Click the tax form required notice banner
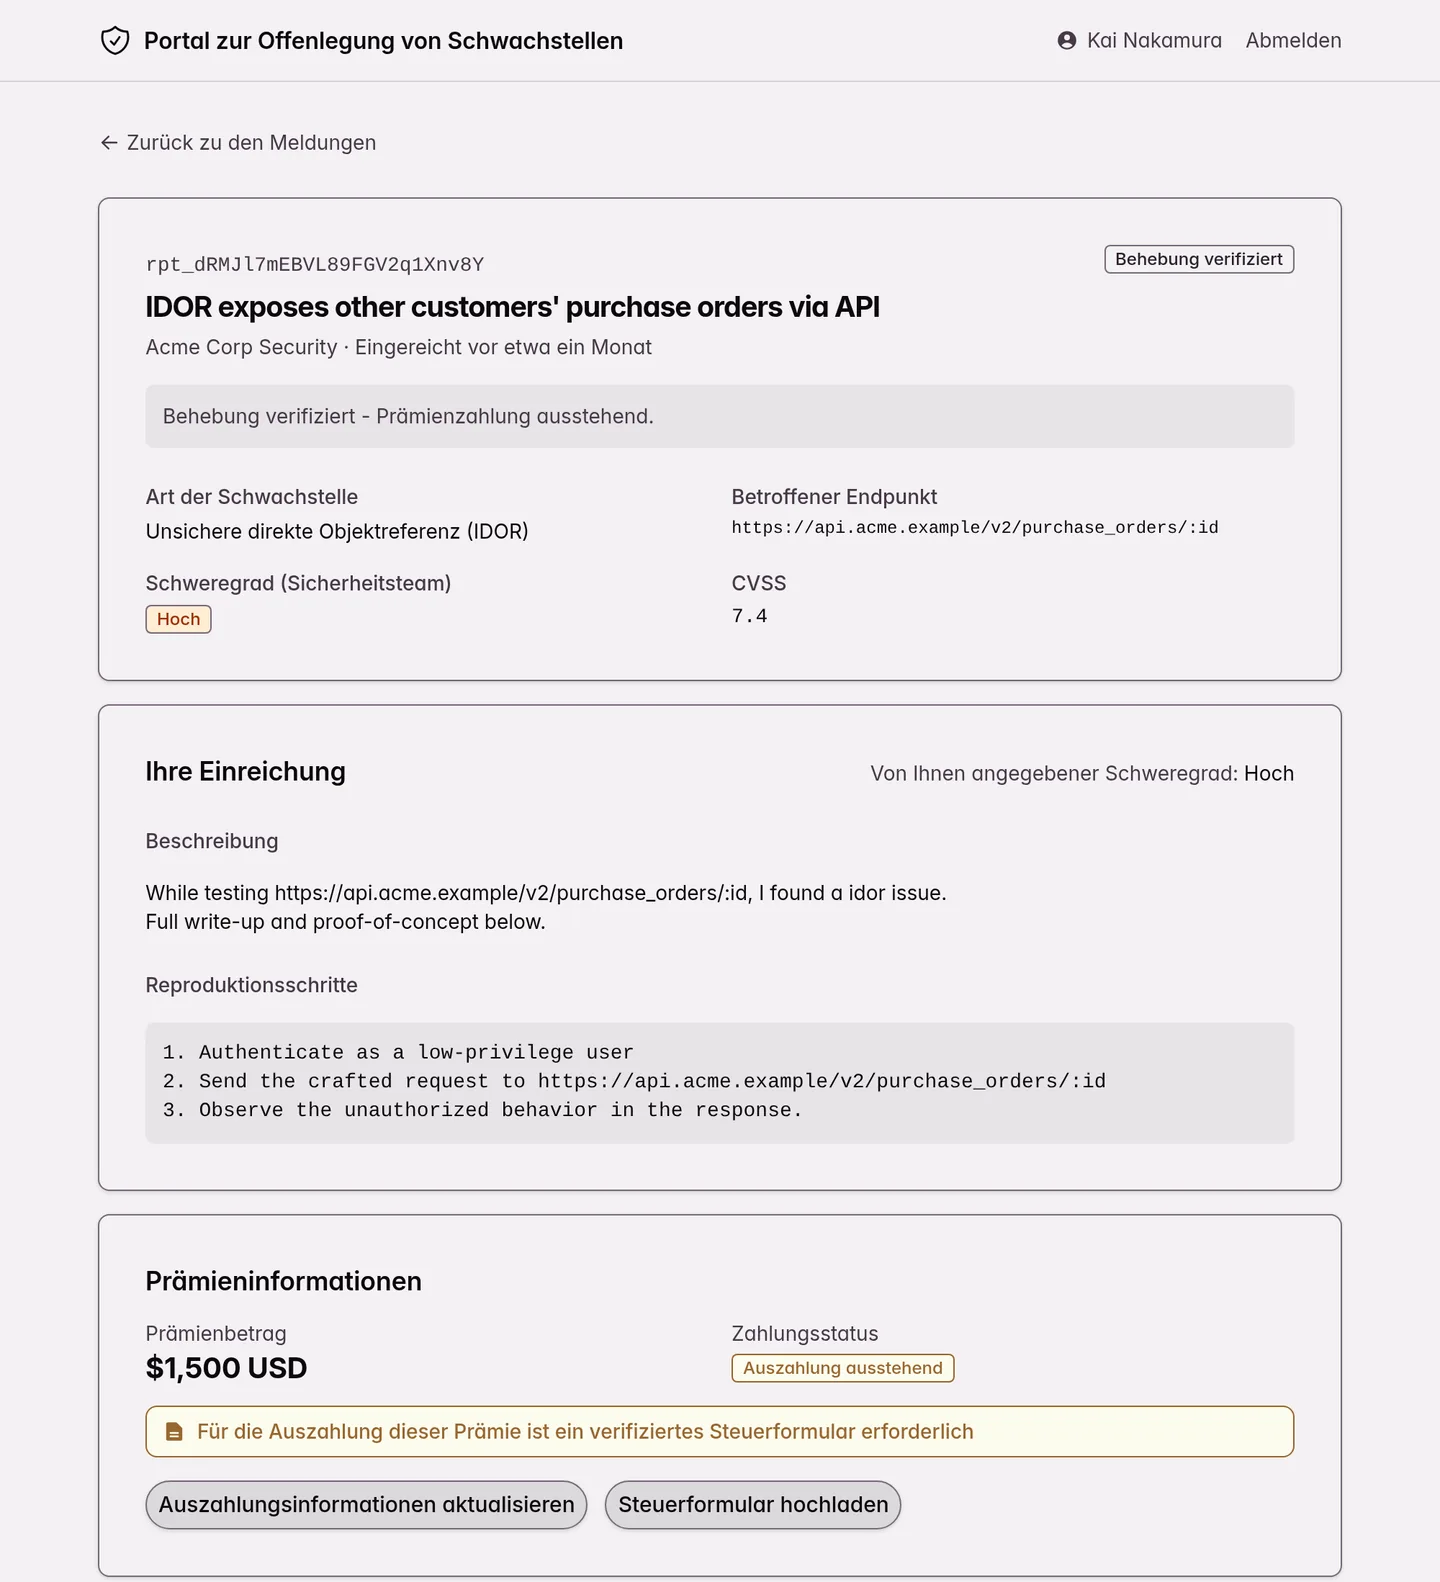This screenshot has width=1440, height=1582. [720, 1432]
